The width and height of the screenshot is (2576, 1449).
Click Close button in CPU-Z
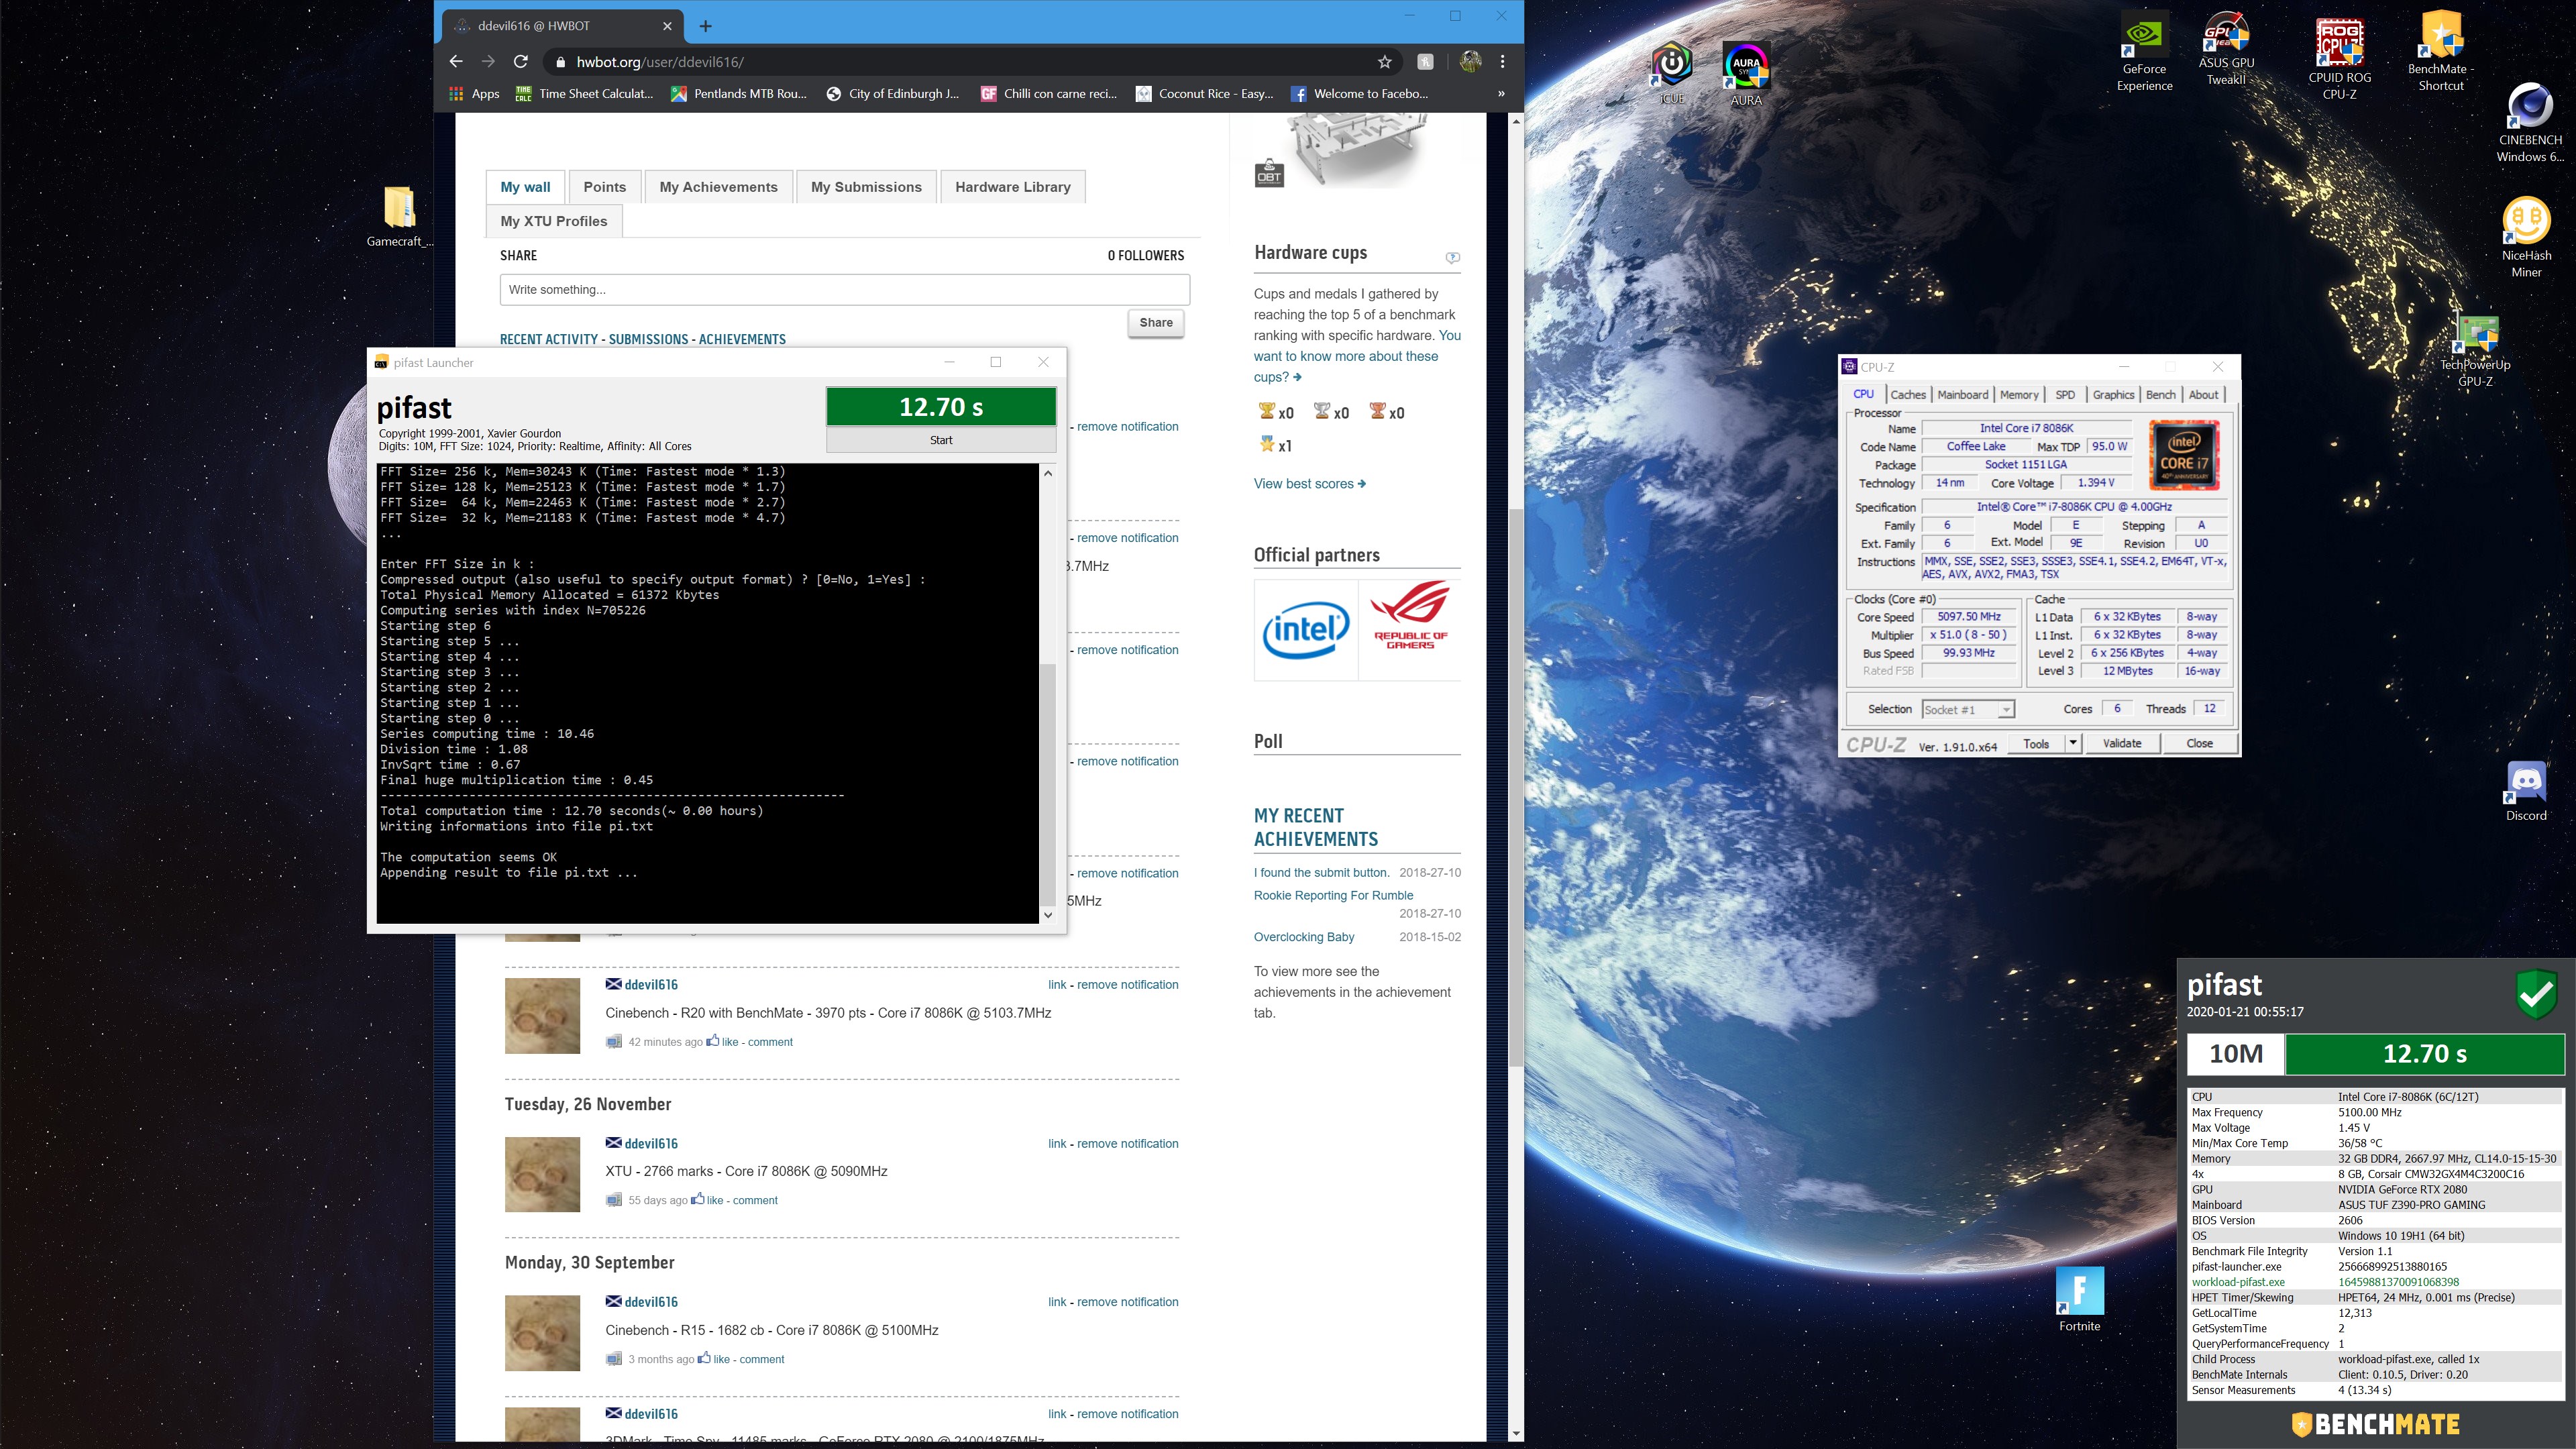[2199, 744]
